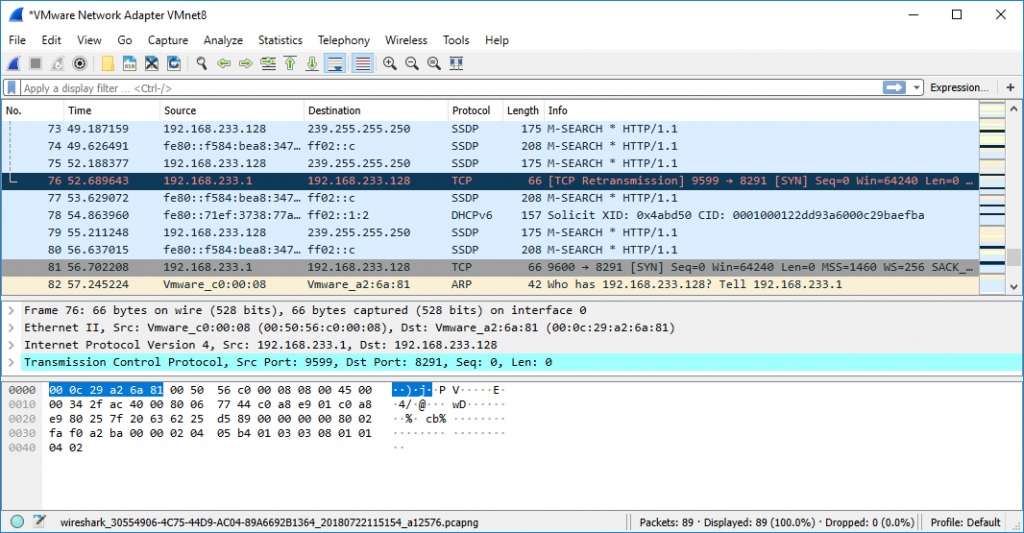This screenshot has height=533, width=1024.
Task: Open the Tools menu
Action: 456,40
